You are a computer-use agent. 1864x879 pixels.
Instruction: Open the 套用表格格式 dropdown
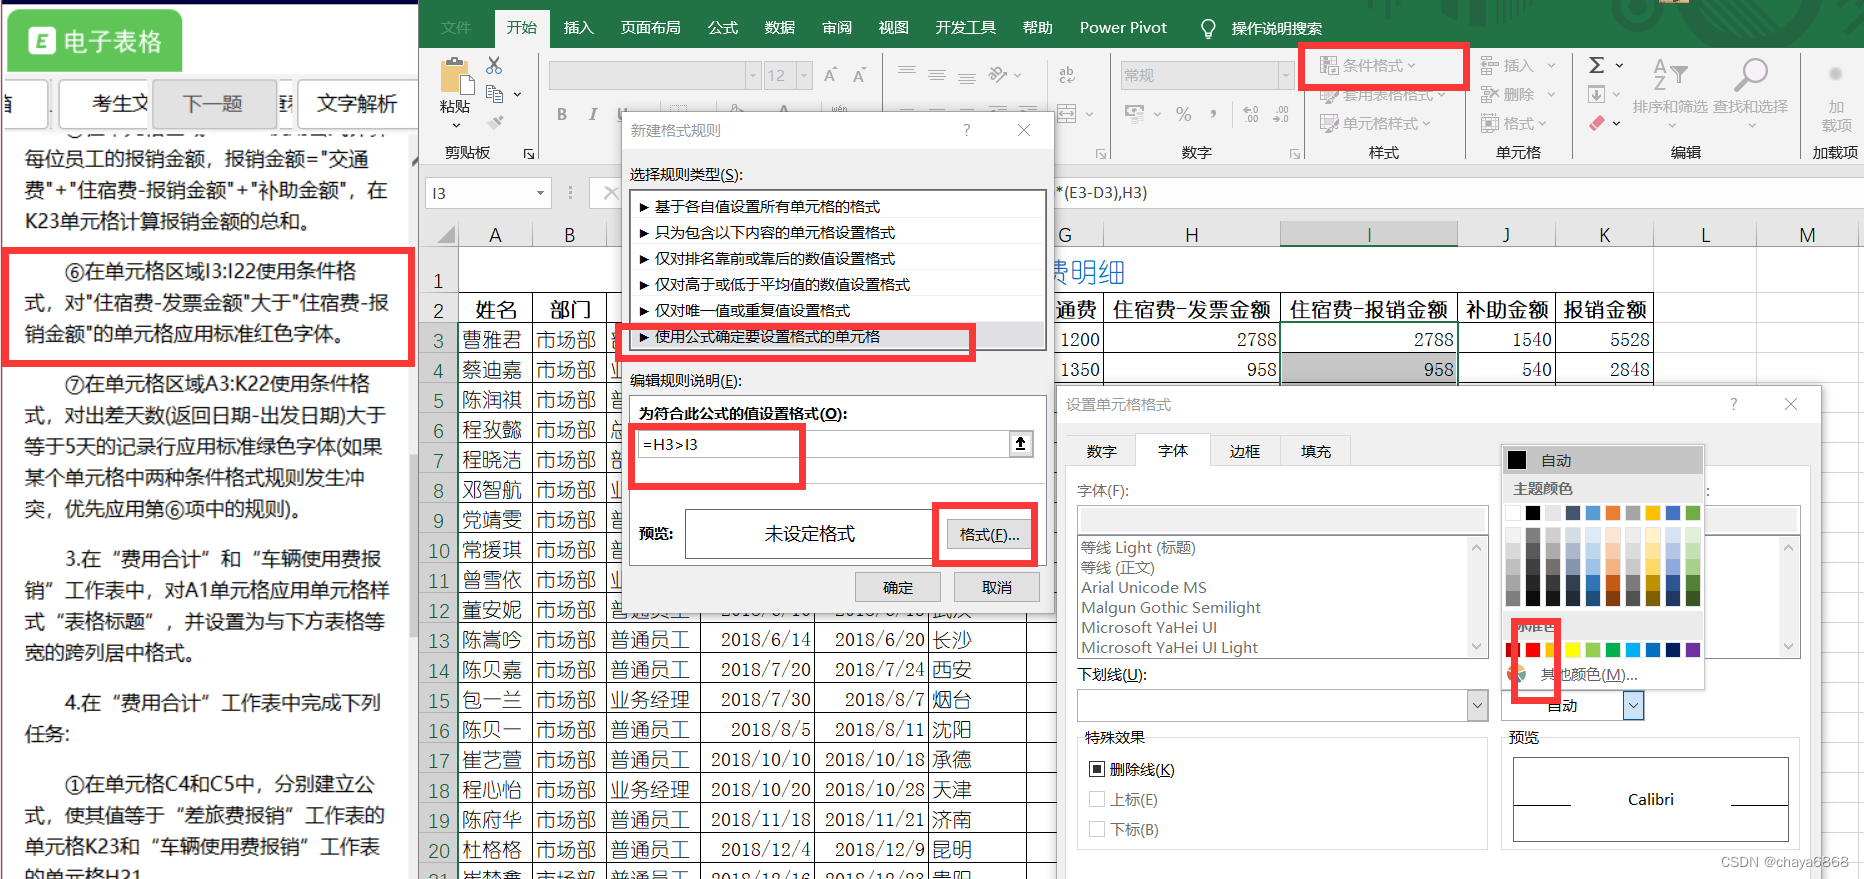point(1382,94)
